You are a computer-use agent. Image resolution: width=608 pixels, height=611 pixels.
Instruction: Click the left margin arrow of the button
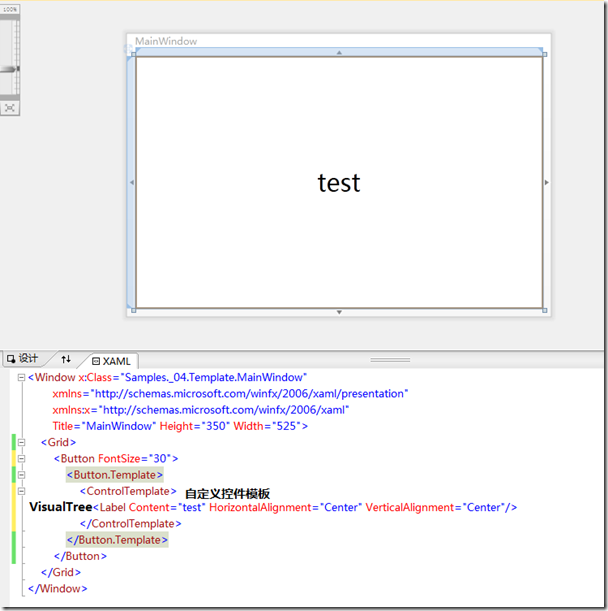(132, 182)
